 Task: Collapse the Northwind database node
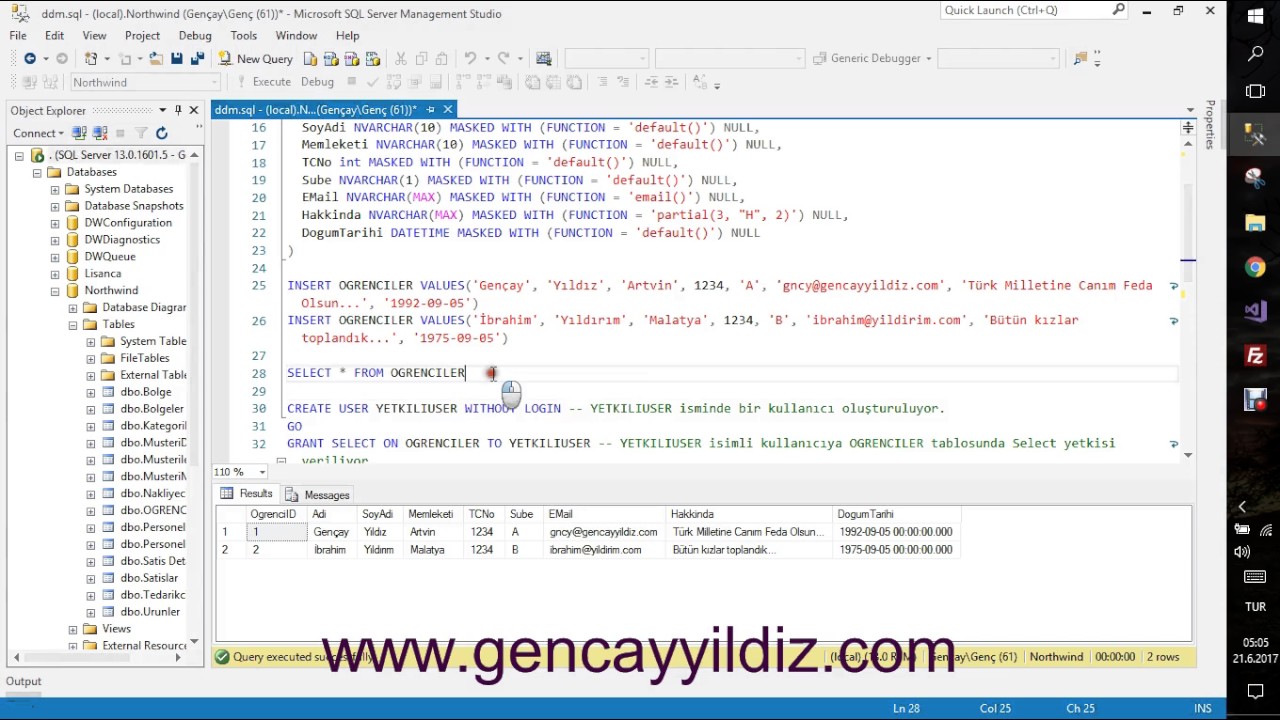coord(55,291)
